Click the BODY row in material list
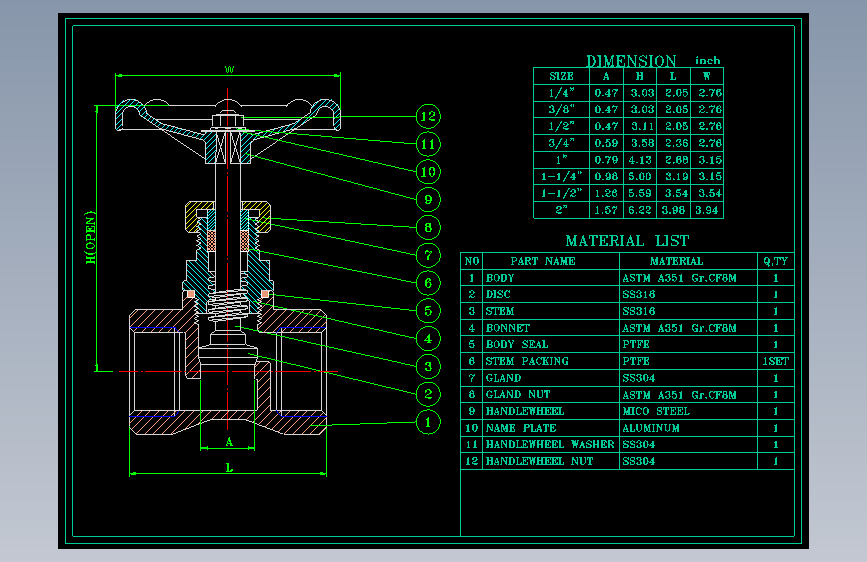The width and height of the screenshot is (867, 562). pyautogui.click(x=627, y=278)
